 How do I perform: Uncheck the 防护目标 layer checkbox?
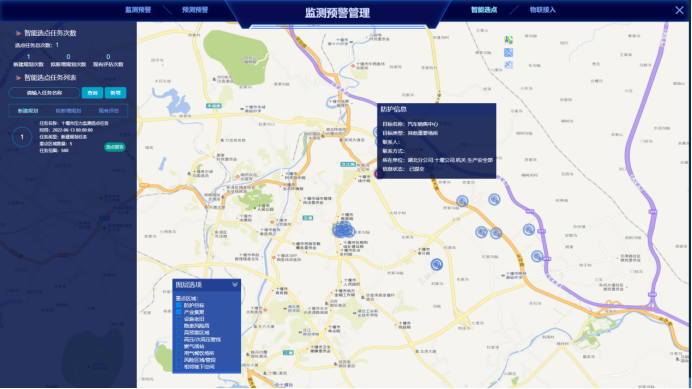click(179, 305)
